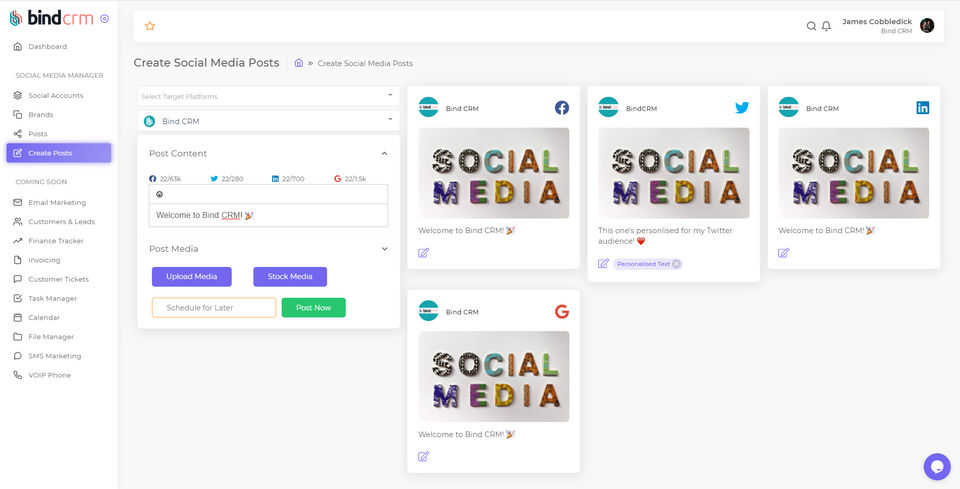Open the VOIP Phone section
The image size is (960, 489).
[x=50, y=375]
